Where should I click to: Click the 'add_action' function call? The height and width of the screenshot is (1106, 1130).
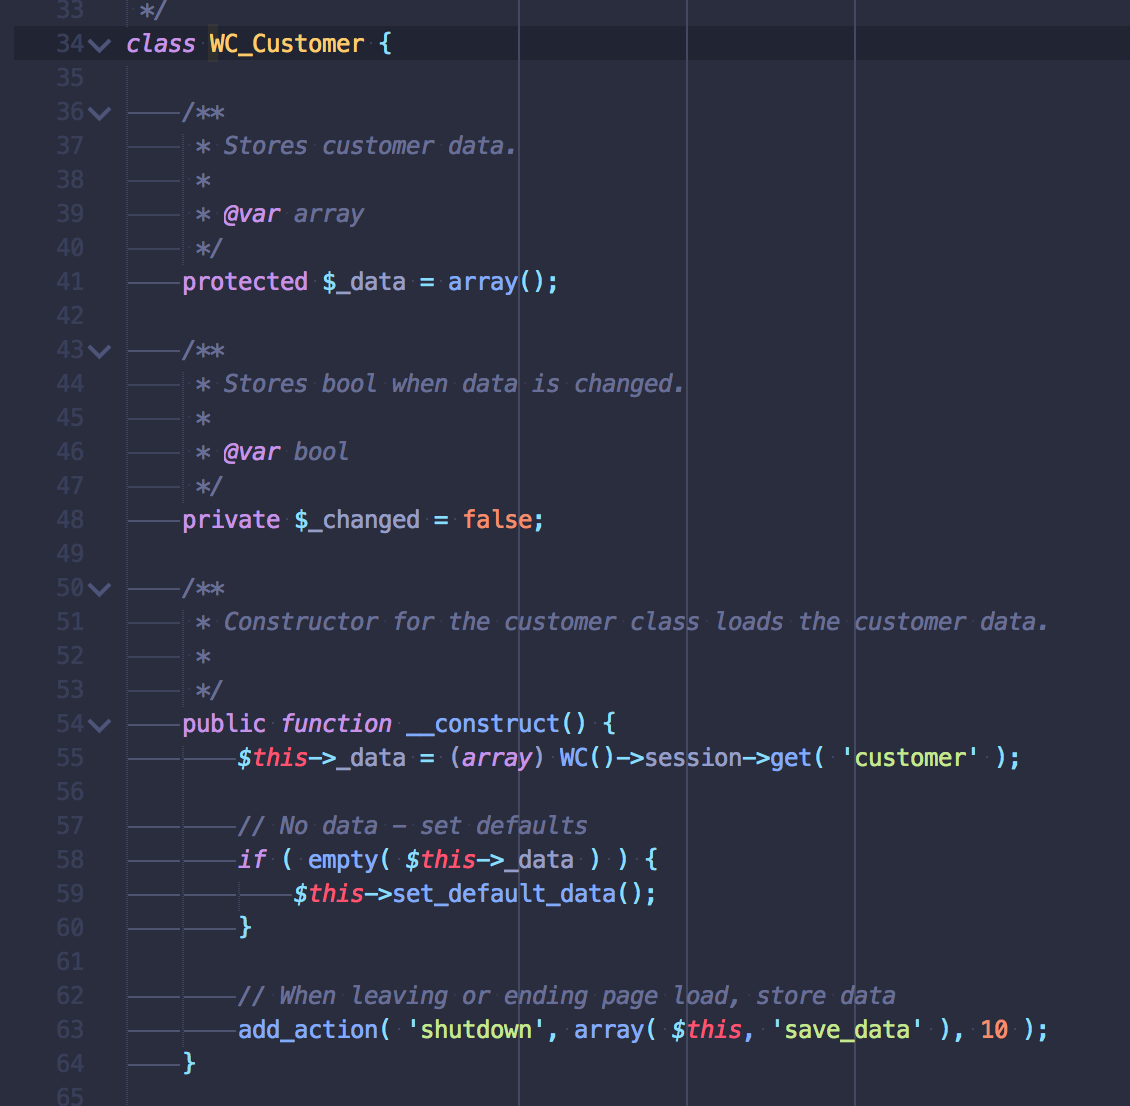click(x=308, y=1030)
